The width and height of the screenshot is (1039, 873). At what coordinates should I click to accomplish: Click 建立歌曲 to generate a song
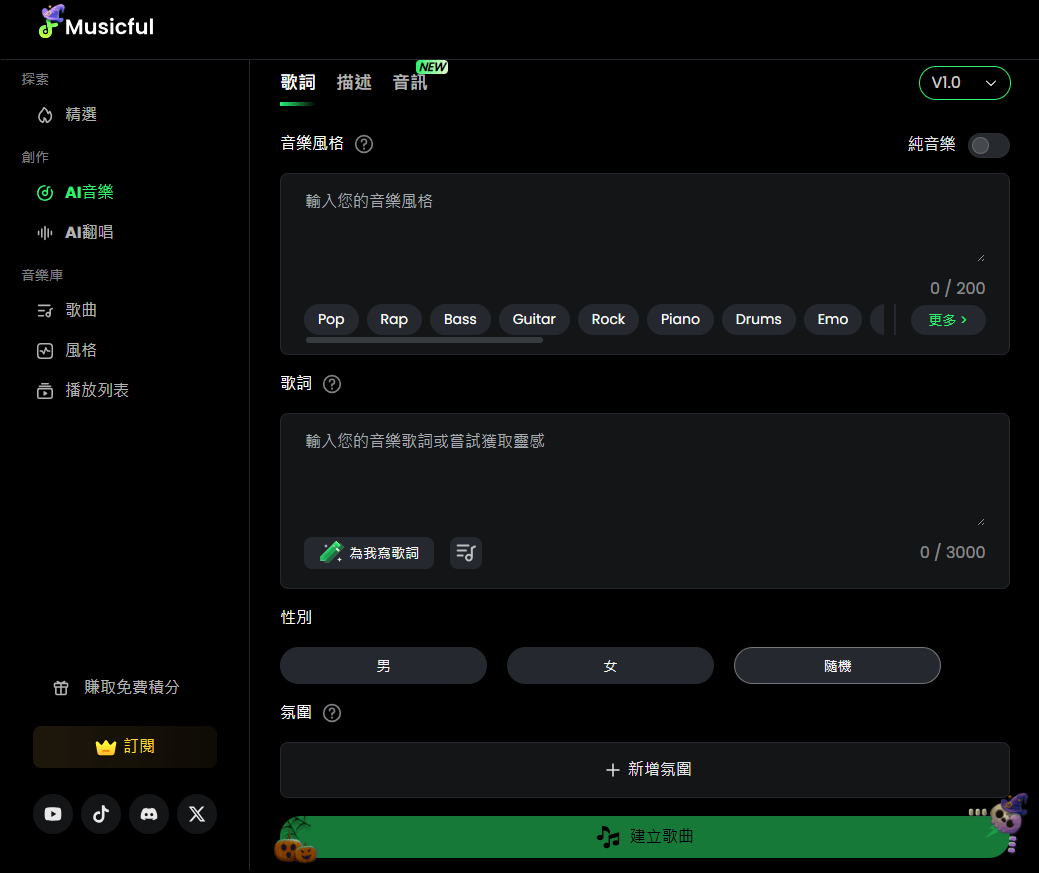(647, 836)
